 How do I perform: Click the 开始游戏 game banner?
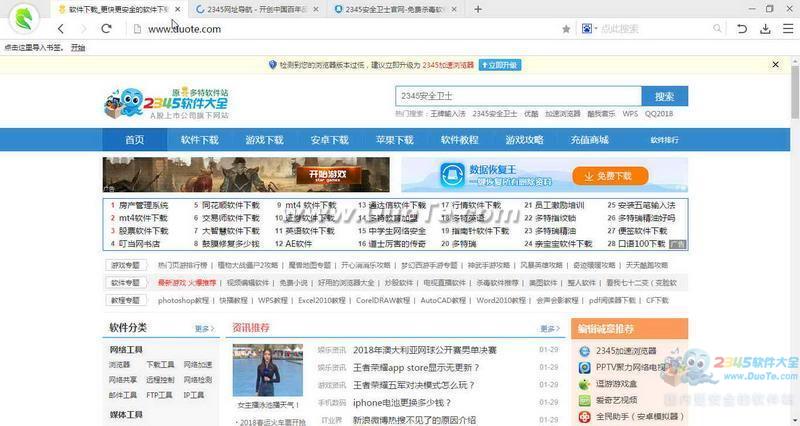point(246,174)
